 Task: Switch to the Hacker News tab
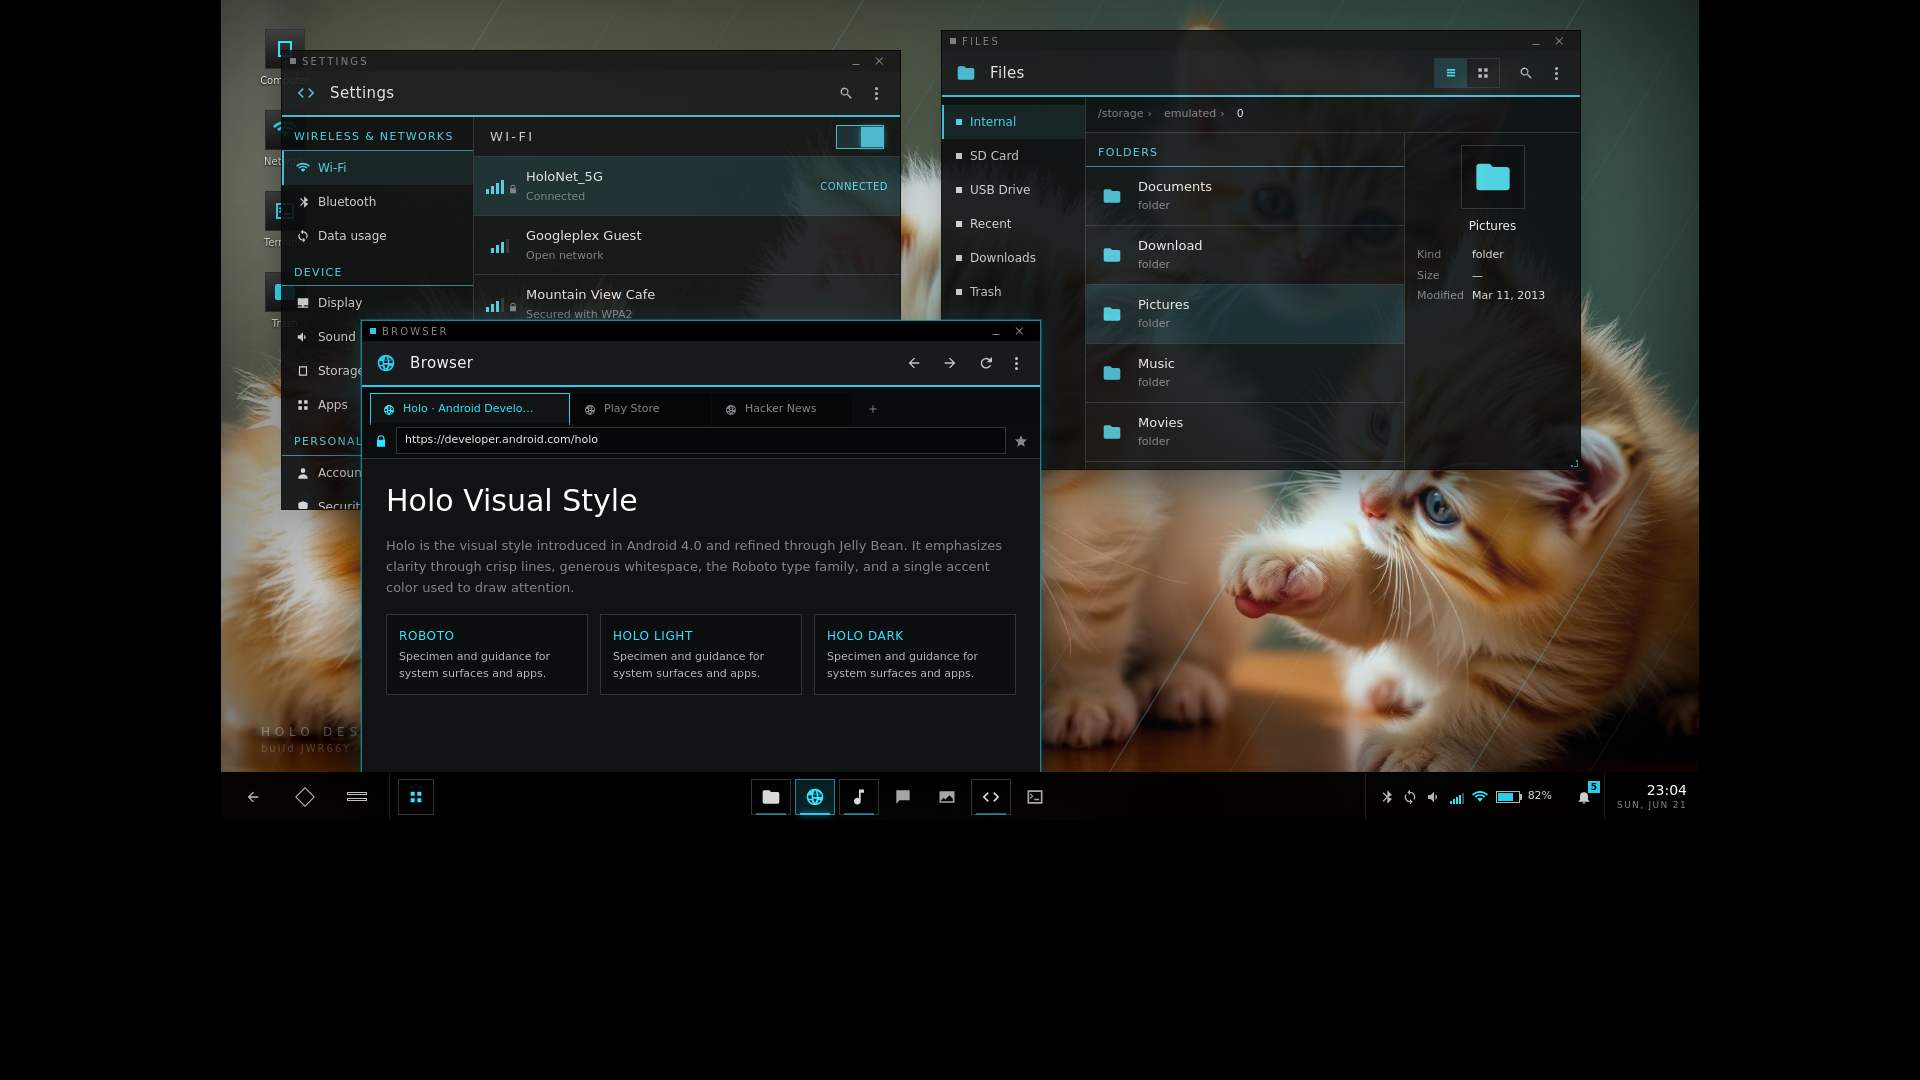pos(782,409)
